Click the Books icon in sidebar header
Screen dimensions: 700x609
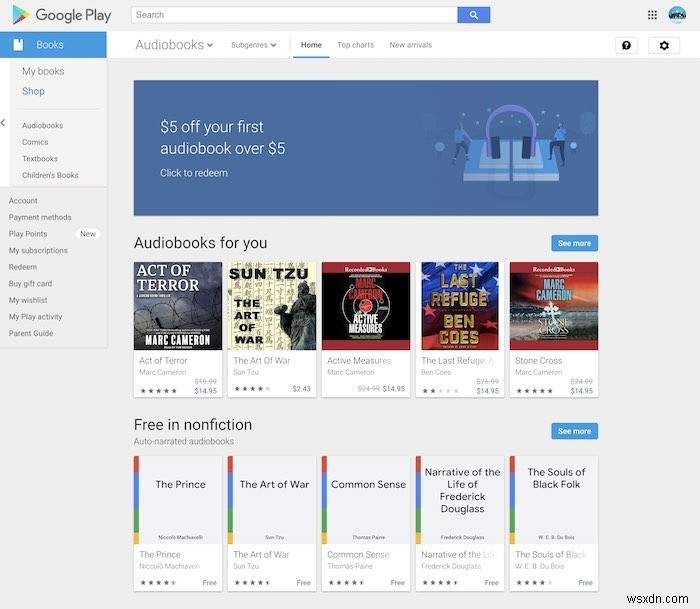18,45
